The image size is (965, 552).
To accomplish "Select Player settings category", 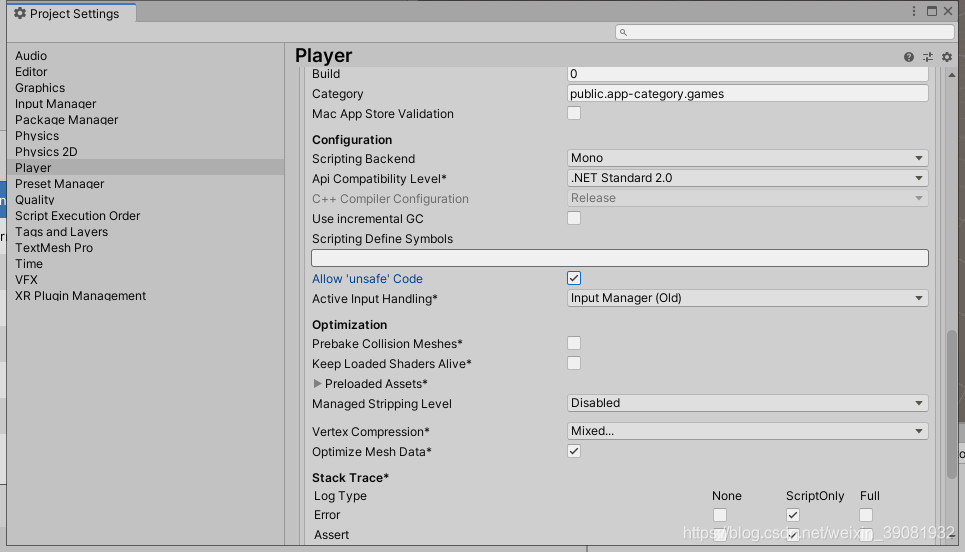I will (145, 167).
